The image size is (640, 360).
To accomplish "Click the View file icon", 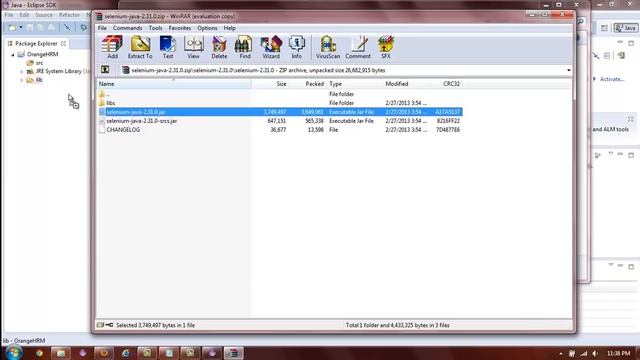I will pos(193,47).
